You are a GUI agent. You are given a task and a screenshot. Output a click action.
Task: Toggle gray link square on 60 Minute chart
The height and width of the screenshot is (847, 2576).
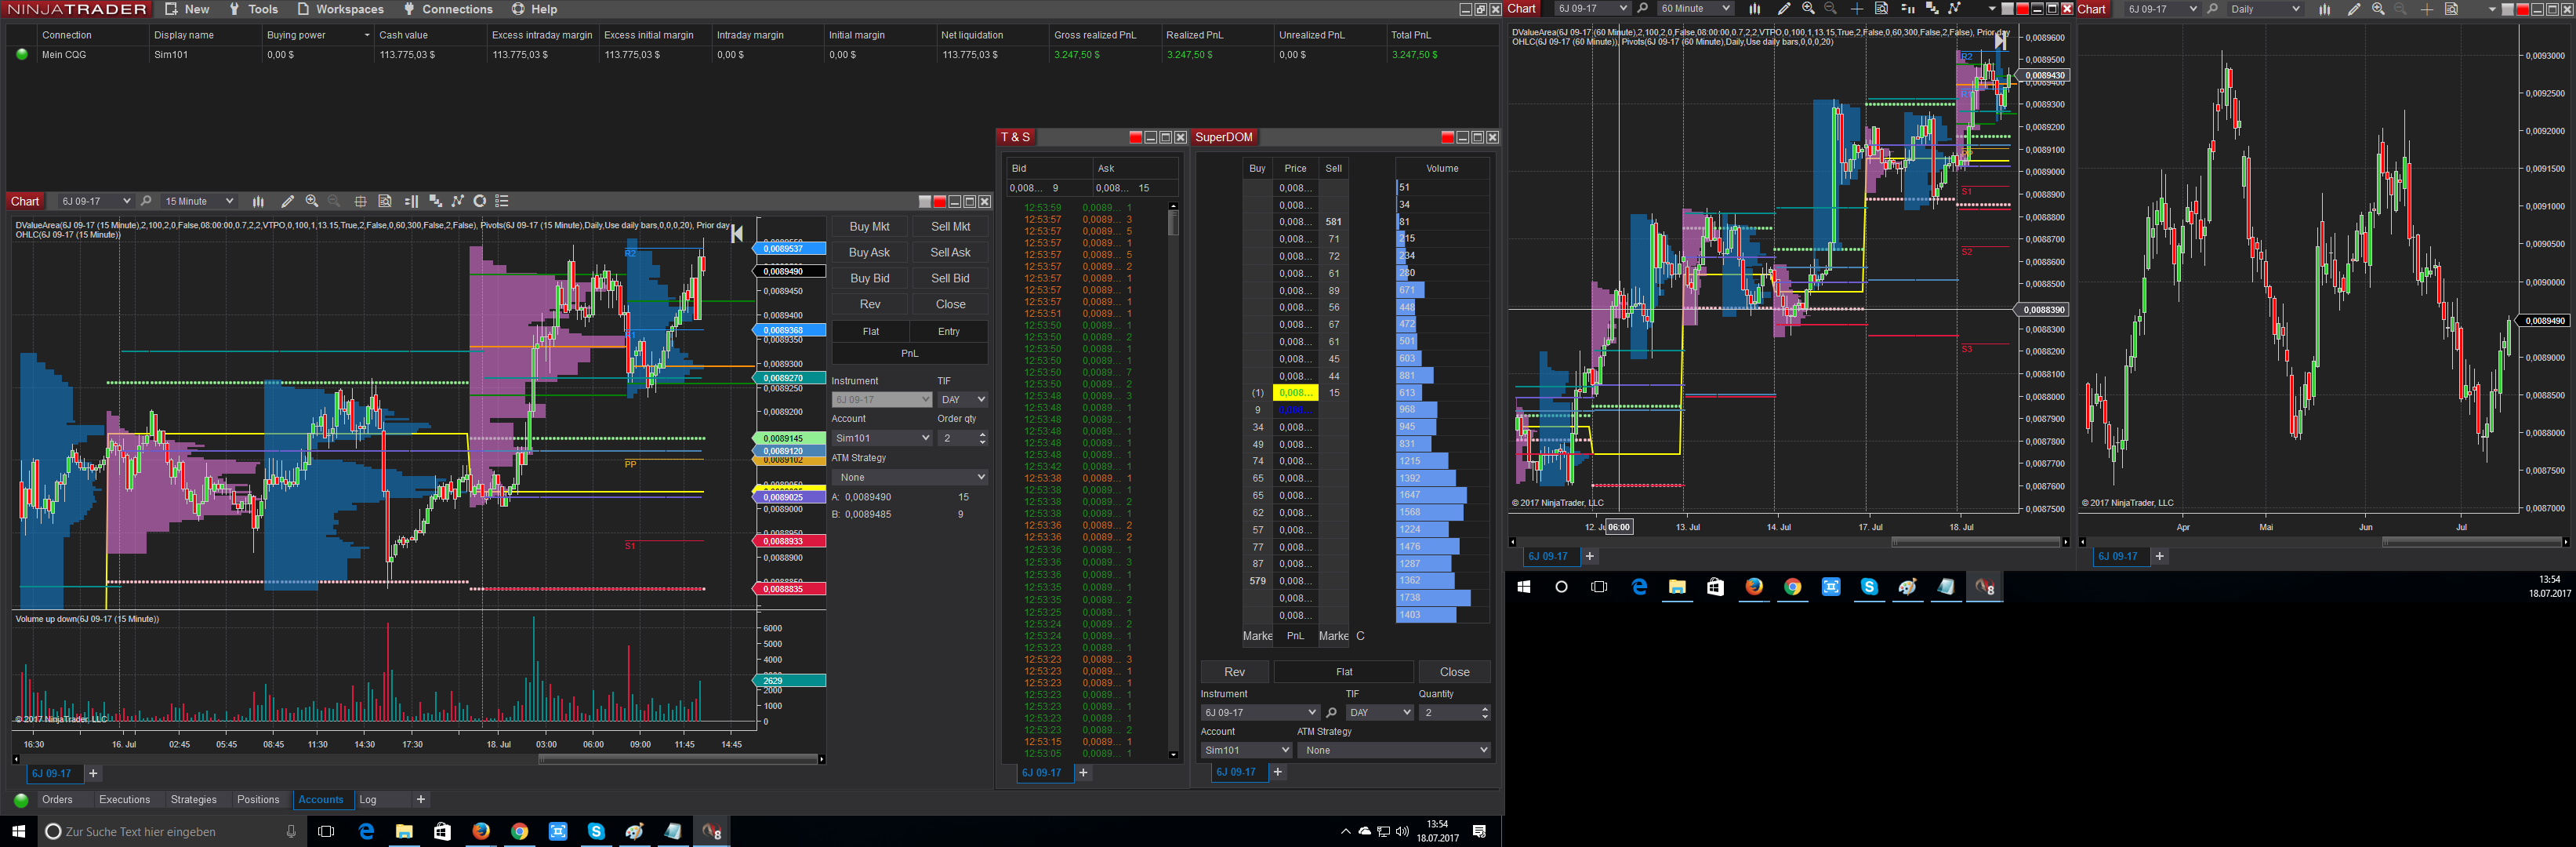point(2007,9)
